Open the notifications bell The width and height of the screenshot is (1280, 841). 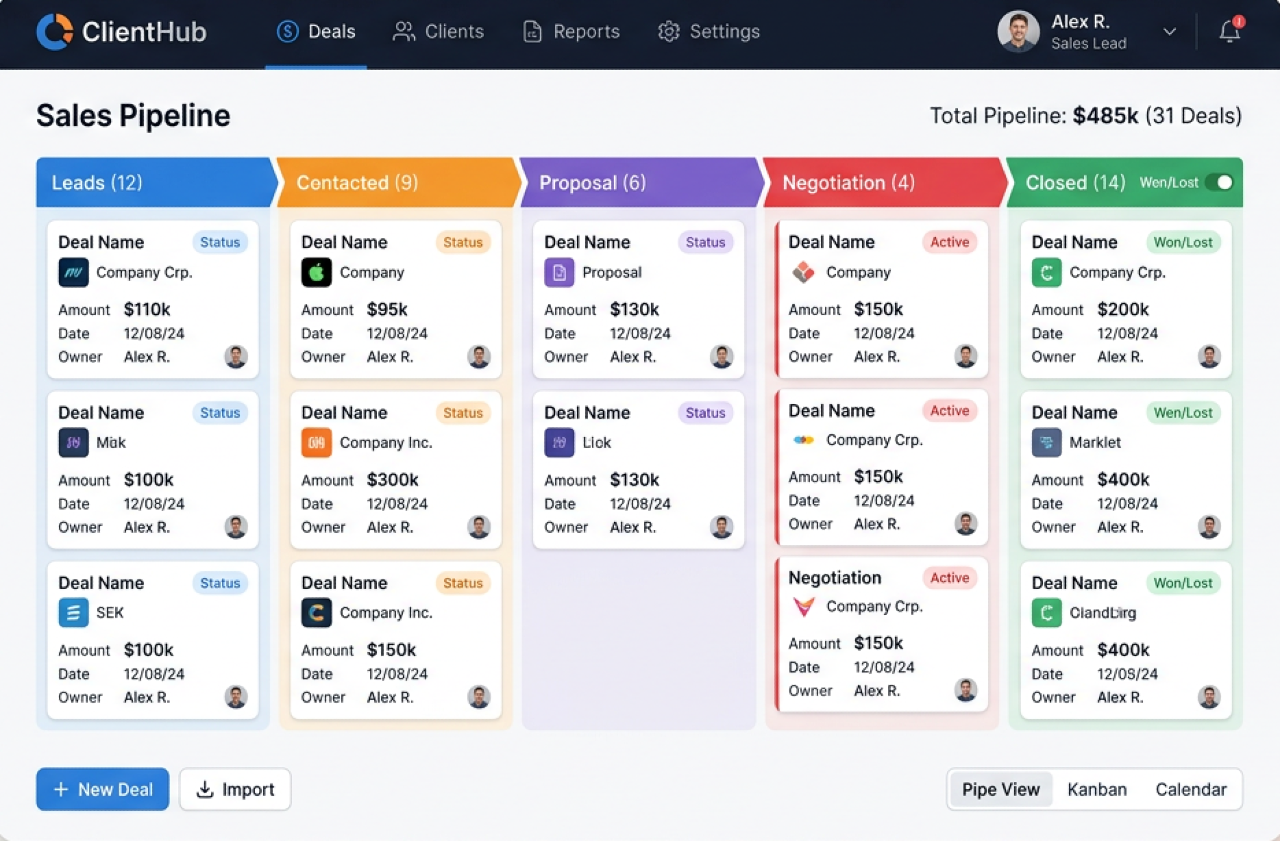pos(1230,31)
